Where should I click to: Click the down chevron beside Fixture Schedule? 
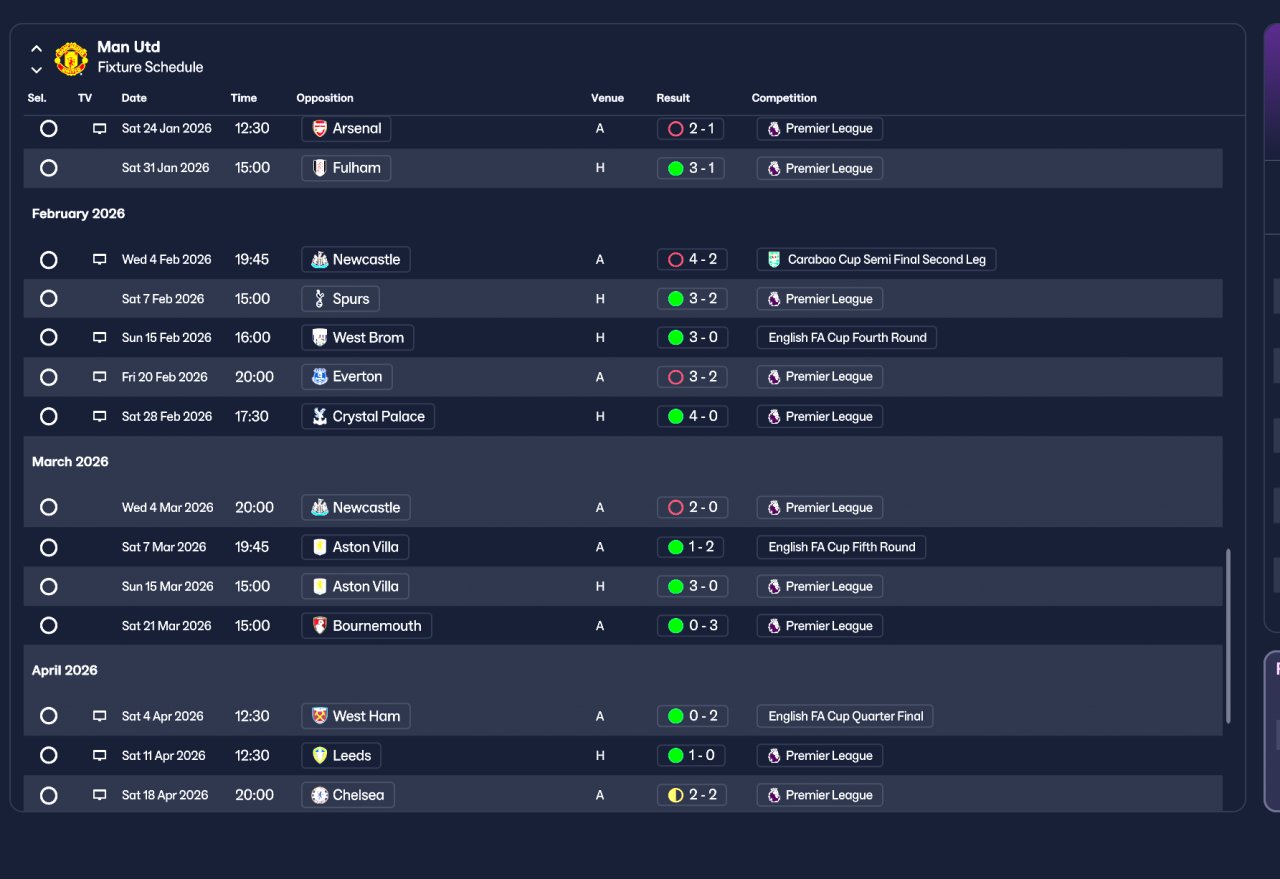point(36,70)
